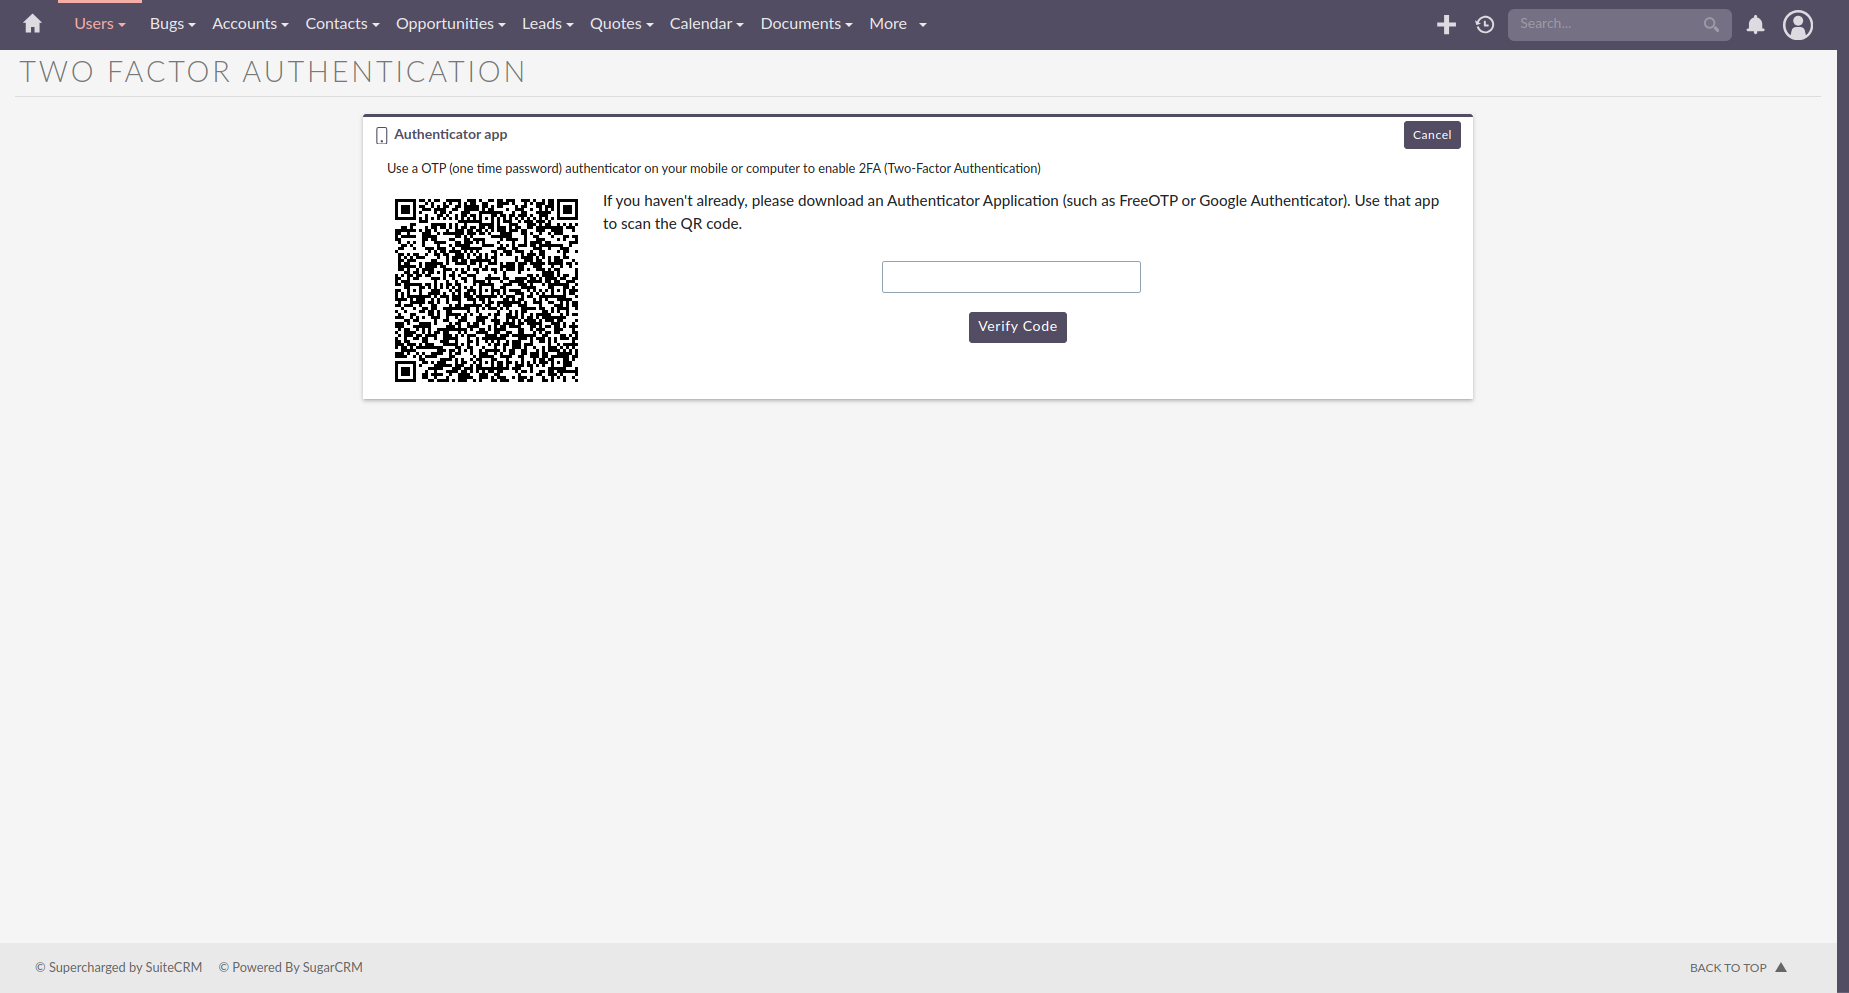Click inside the verification code input field
Viewport: 1849px width, 993px height.
click(1010, 277)
